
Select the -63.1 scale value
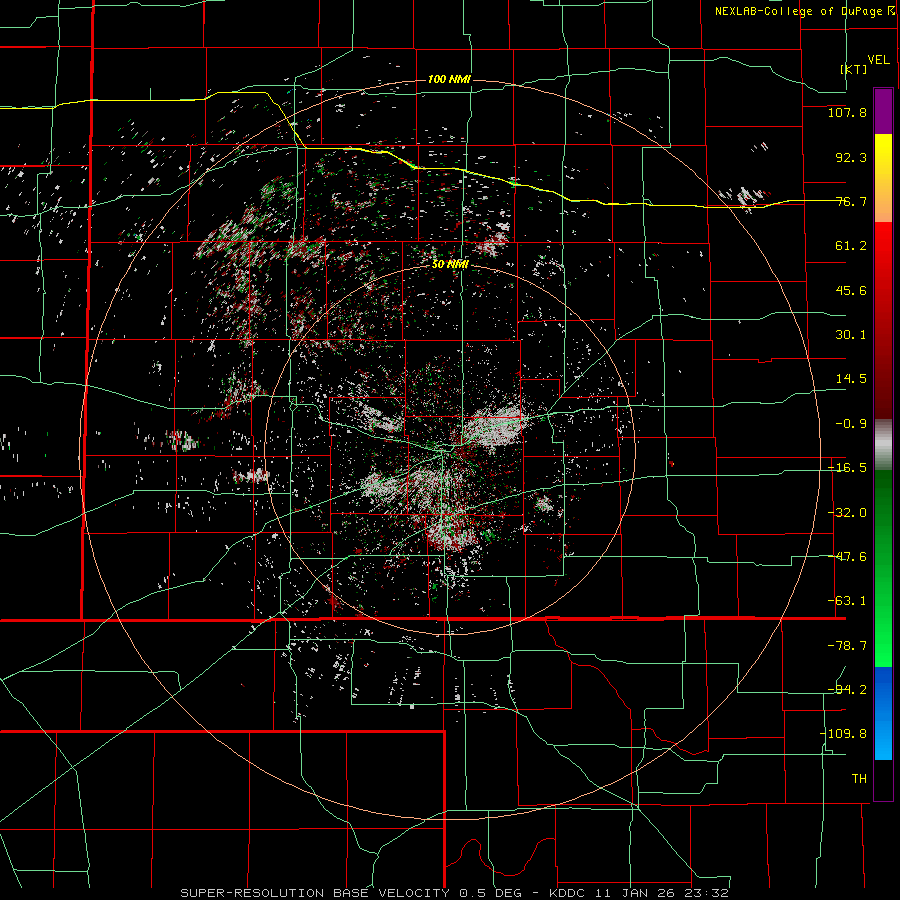point(847,601)
